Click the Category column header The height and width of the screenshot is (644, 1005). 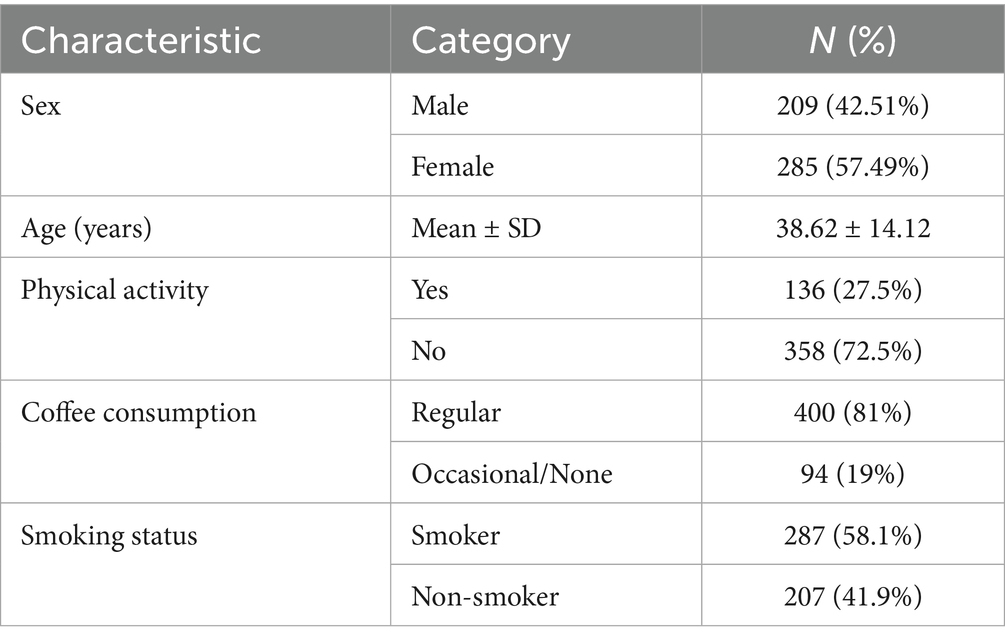pyautogui.click(x=491, y=41)
